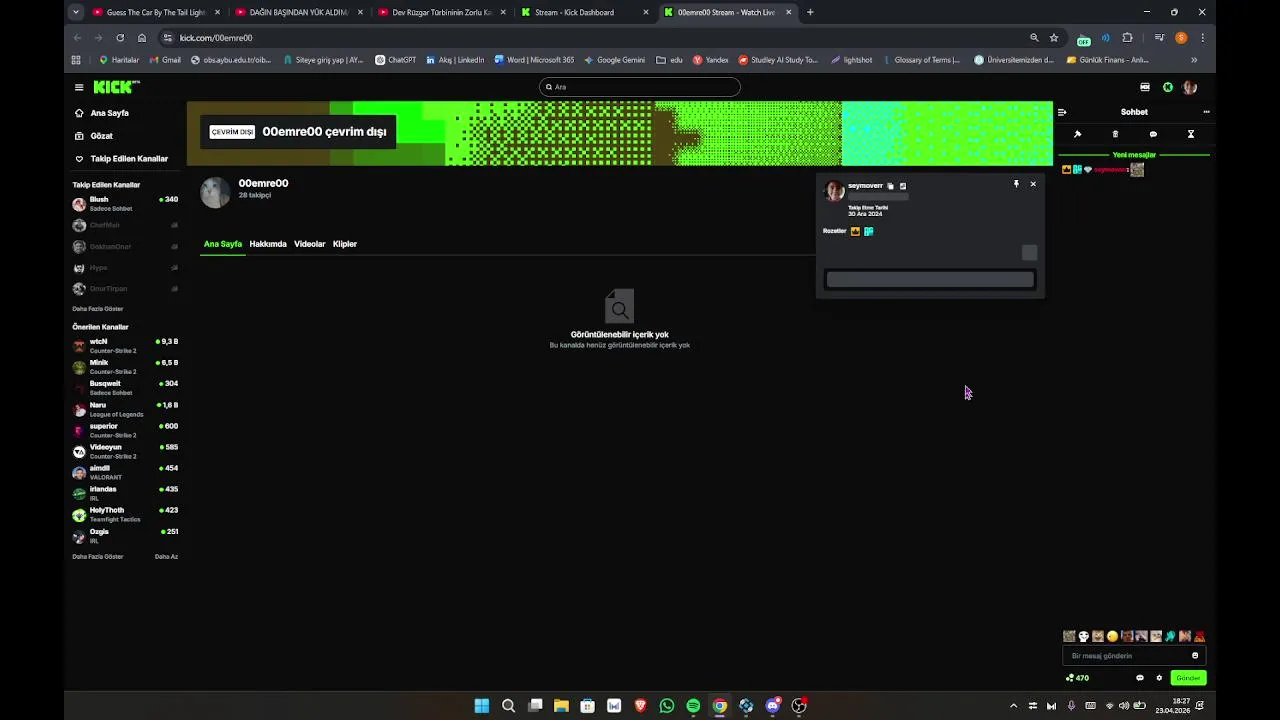Open the Naru League of Legends channel
Screen dimensions: 1280x720
pos(125,409)
